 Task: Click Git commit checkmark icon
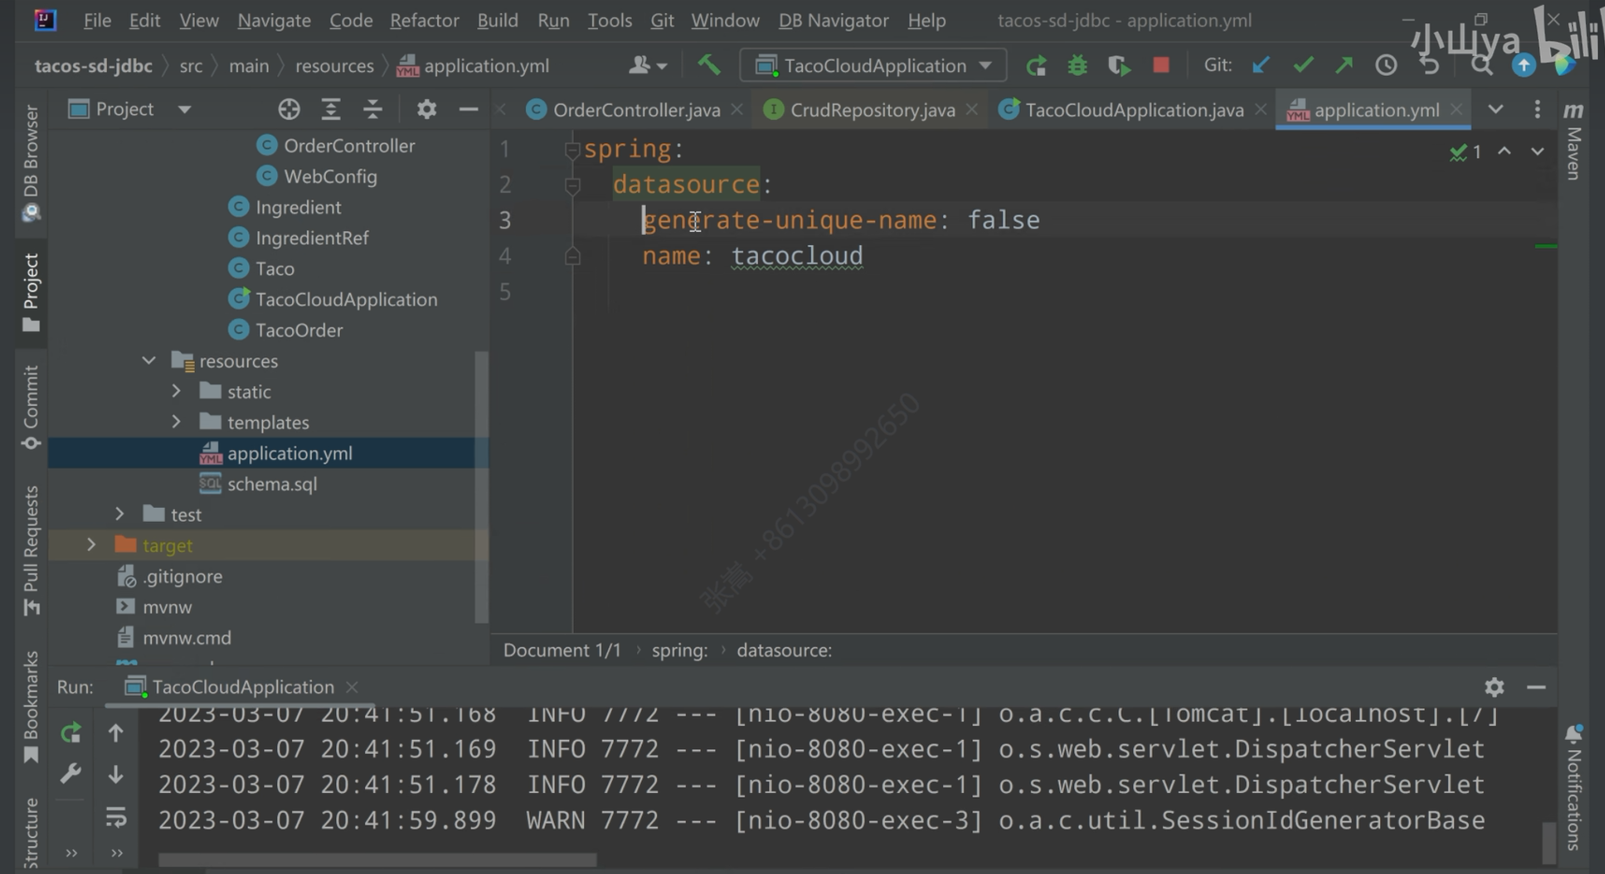1303,65
